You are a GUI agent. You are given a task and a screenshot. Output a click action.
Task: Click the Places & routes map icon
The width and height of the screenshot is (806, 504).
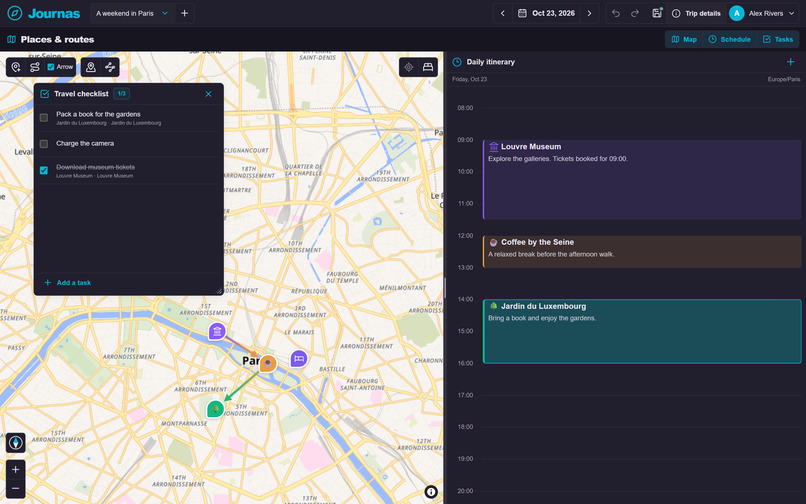pos(11,39)
